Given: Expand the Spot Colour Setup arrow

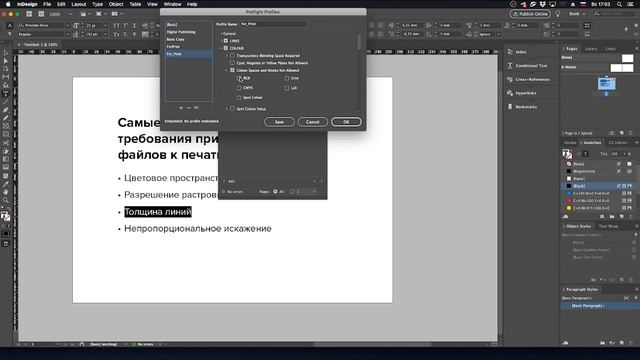Looking at the screenshot, I should [227, 109].
